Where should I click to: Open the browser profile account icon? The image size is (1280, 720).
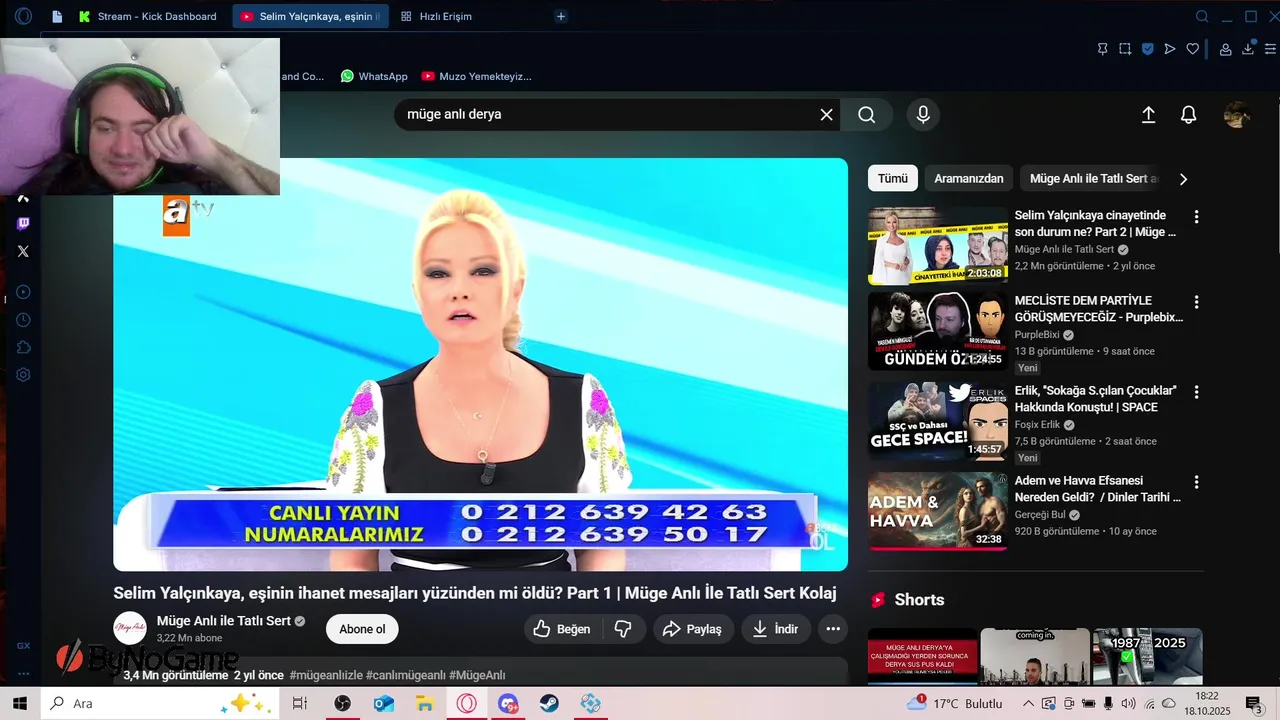coord(1225,49)
